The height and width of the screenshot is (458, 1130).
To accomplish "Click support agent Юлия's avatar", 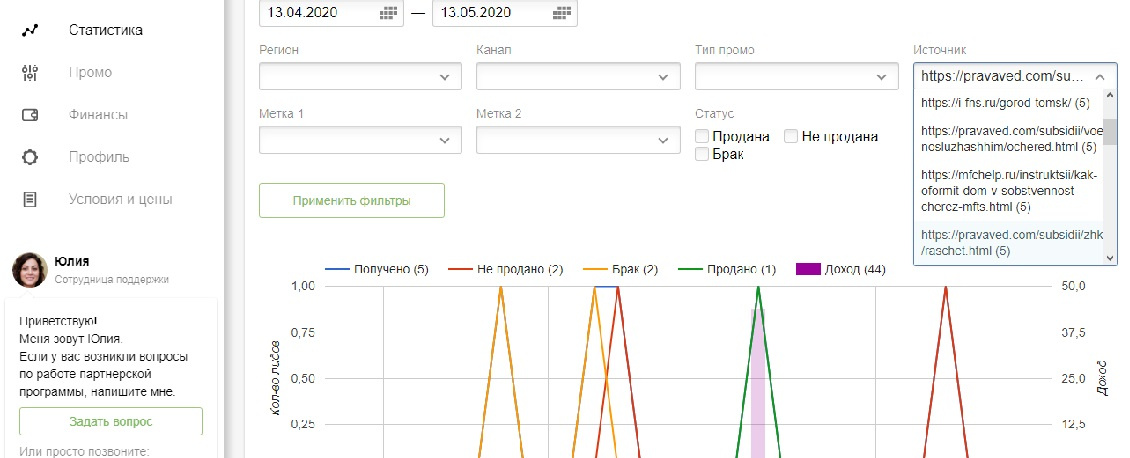I will coord(30,270).
